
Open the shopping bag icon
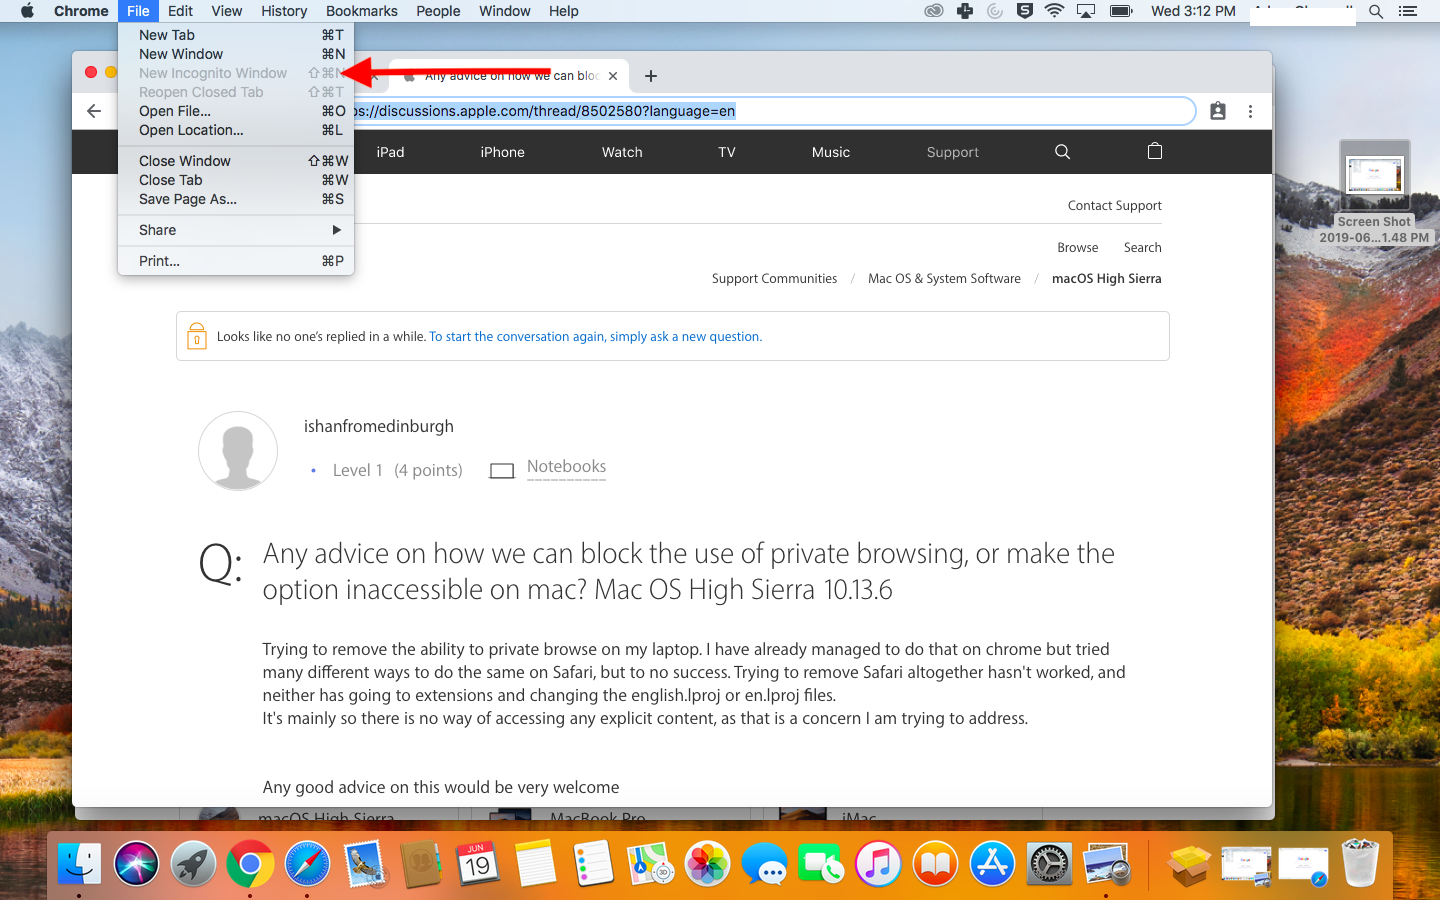coord(1155,151)
